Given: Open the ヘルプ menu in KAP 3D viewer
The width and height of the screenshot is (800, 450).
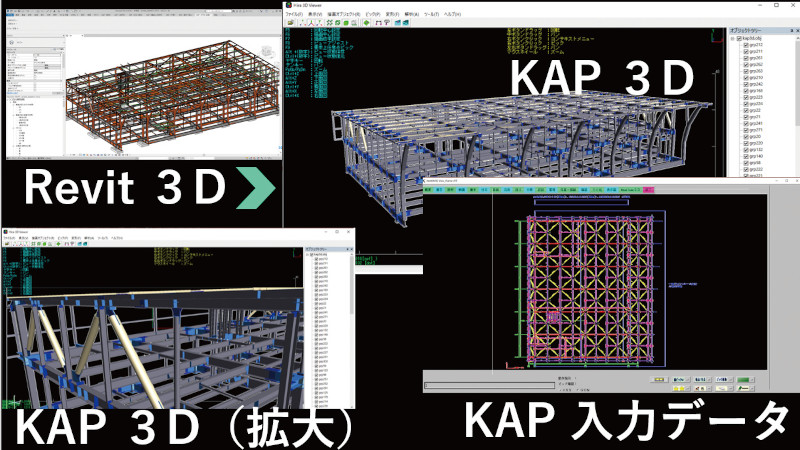Looking at the screenshot, I should coord(453,14).
